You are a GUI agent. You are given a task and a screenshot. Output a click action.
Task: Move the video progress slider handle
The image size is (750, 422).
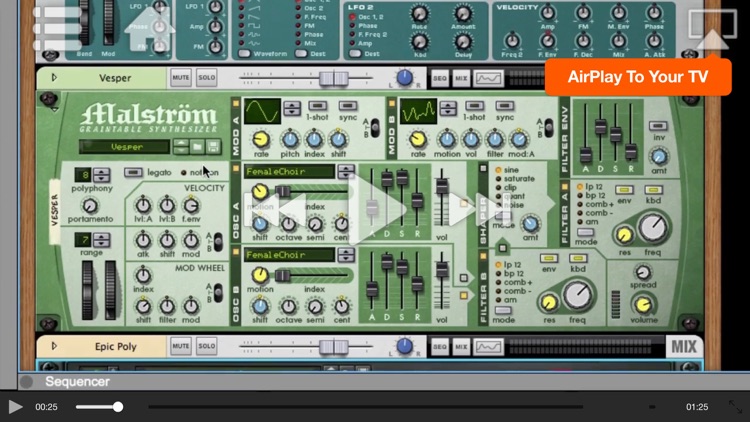(118, 407)
